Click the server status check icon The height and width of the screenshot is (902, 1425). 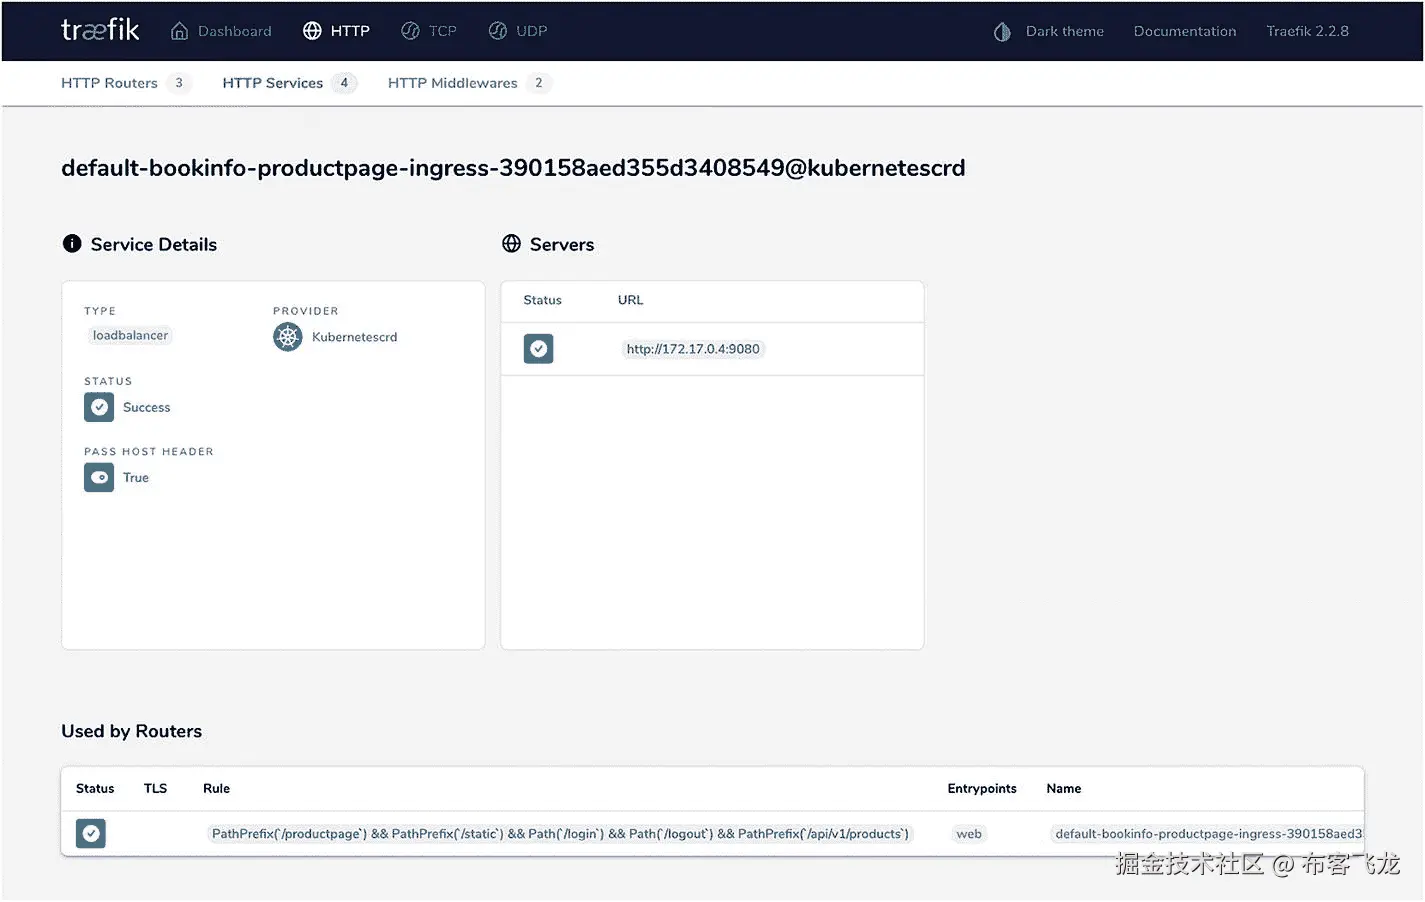pos(538,349)
